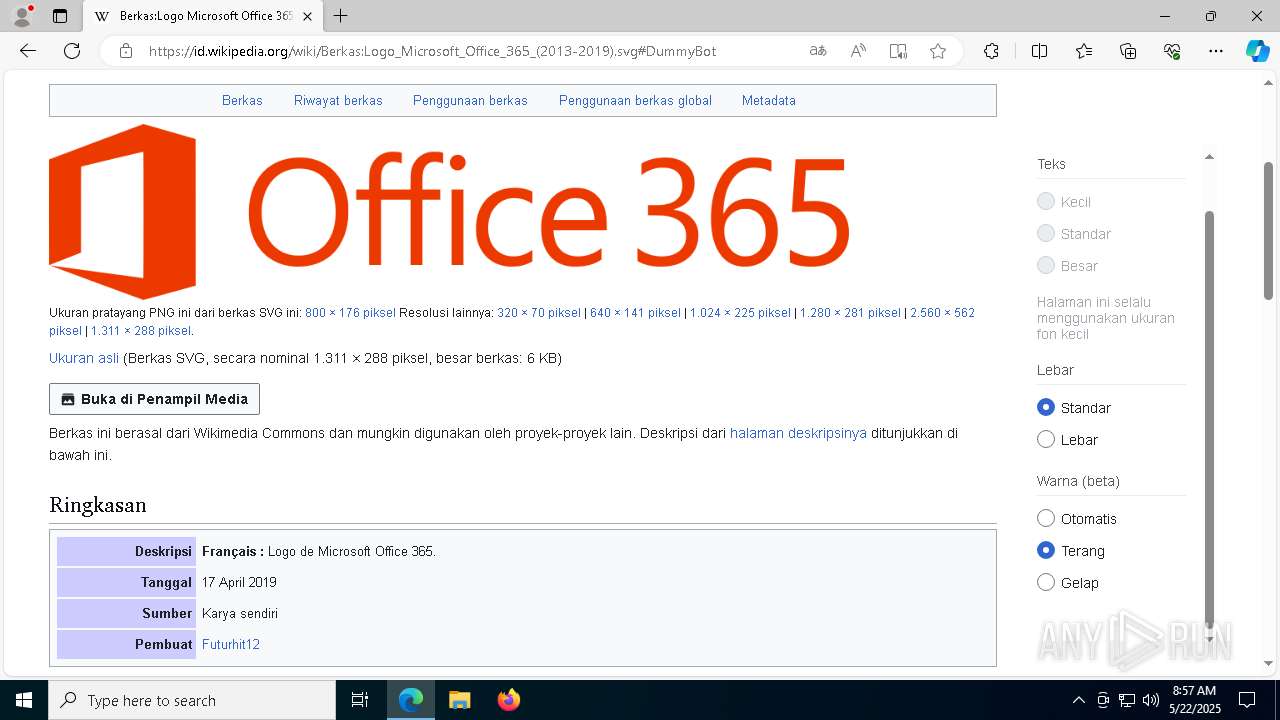Viewport: 1280px width, 720px height.
Task: Jump to Penggunaan berkas global section
Action: click(x=635, y=100)
